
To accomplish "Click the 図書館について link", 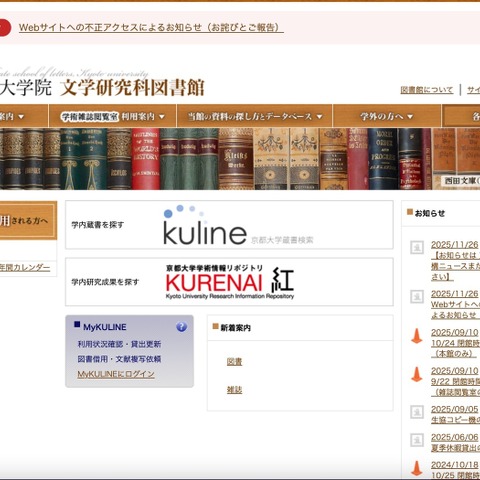I will pyautogui.click(x=427, y=90).
